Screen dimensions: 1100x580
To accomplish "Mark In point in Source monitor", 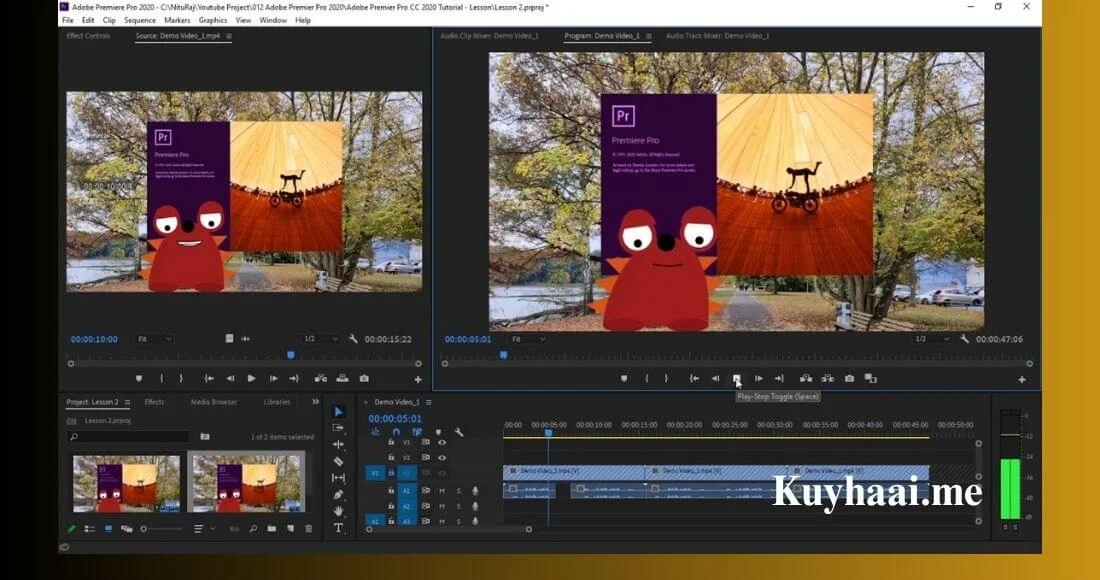I will [x=161, y=379].
